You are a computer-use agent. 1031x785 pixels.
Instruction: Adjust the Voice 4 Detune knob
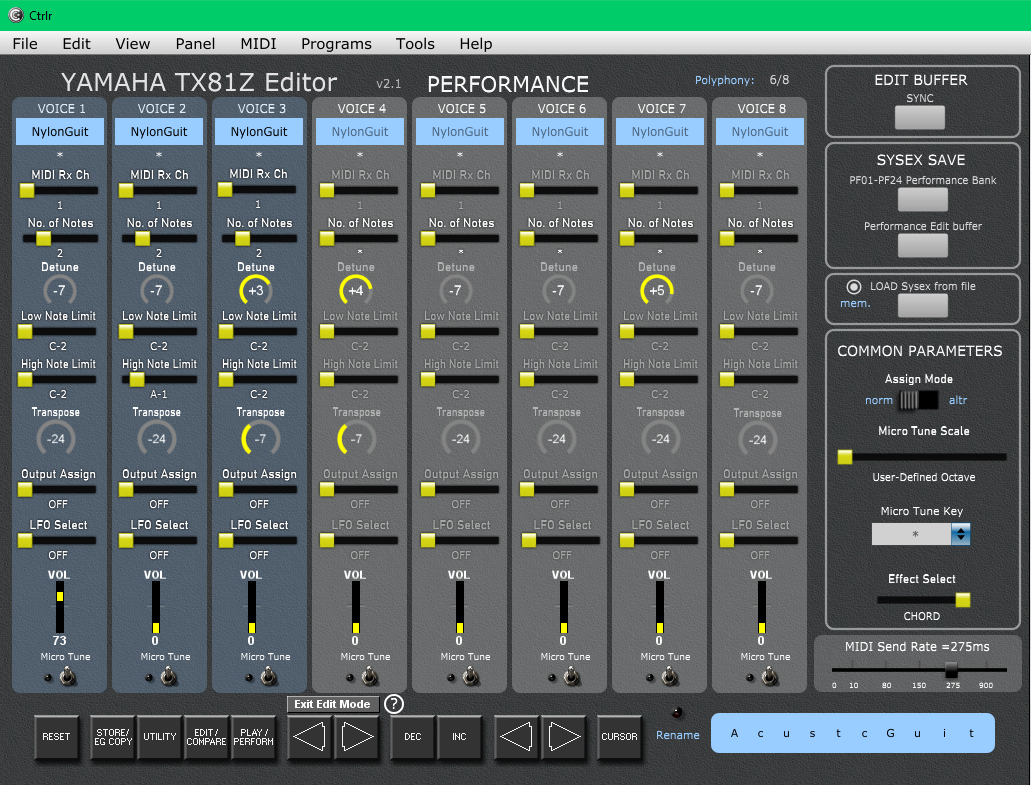point(356,290)
